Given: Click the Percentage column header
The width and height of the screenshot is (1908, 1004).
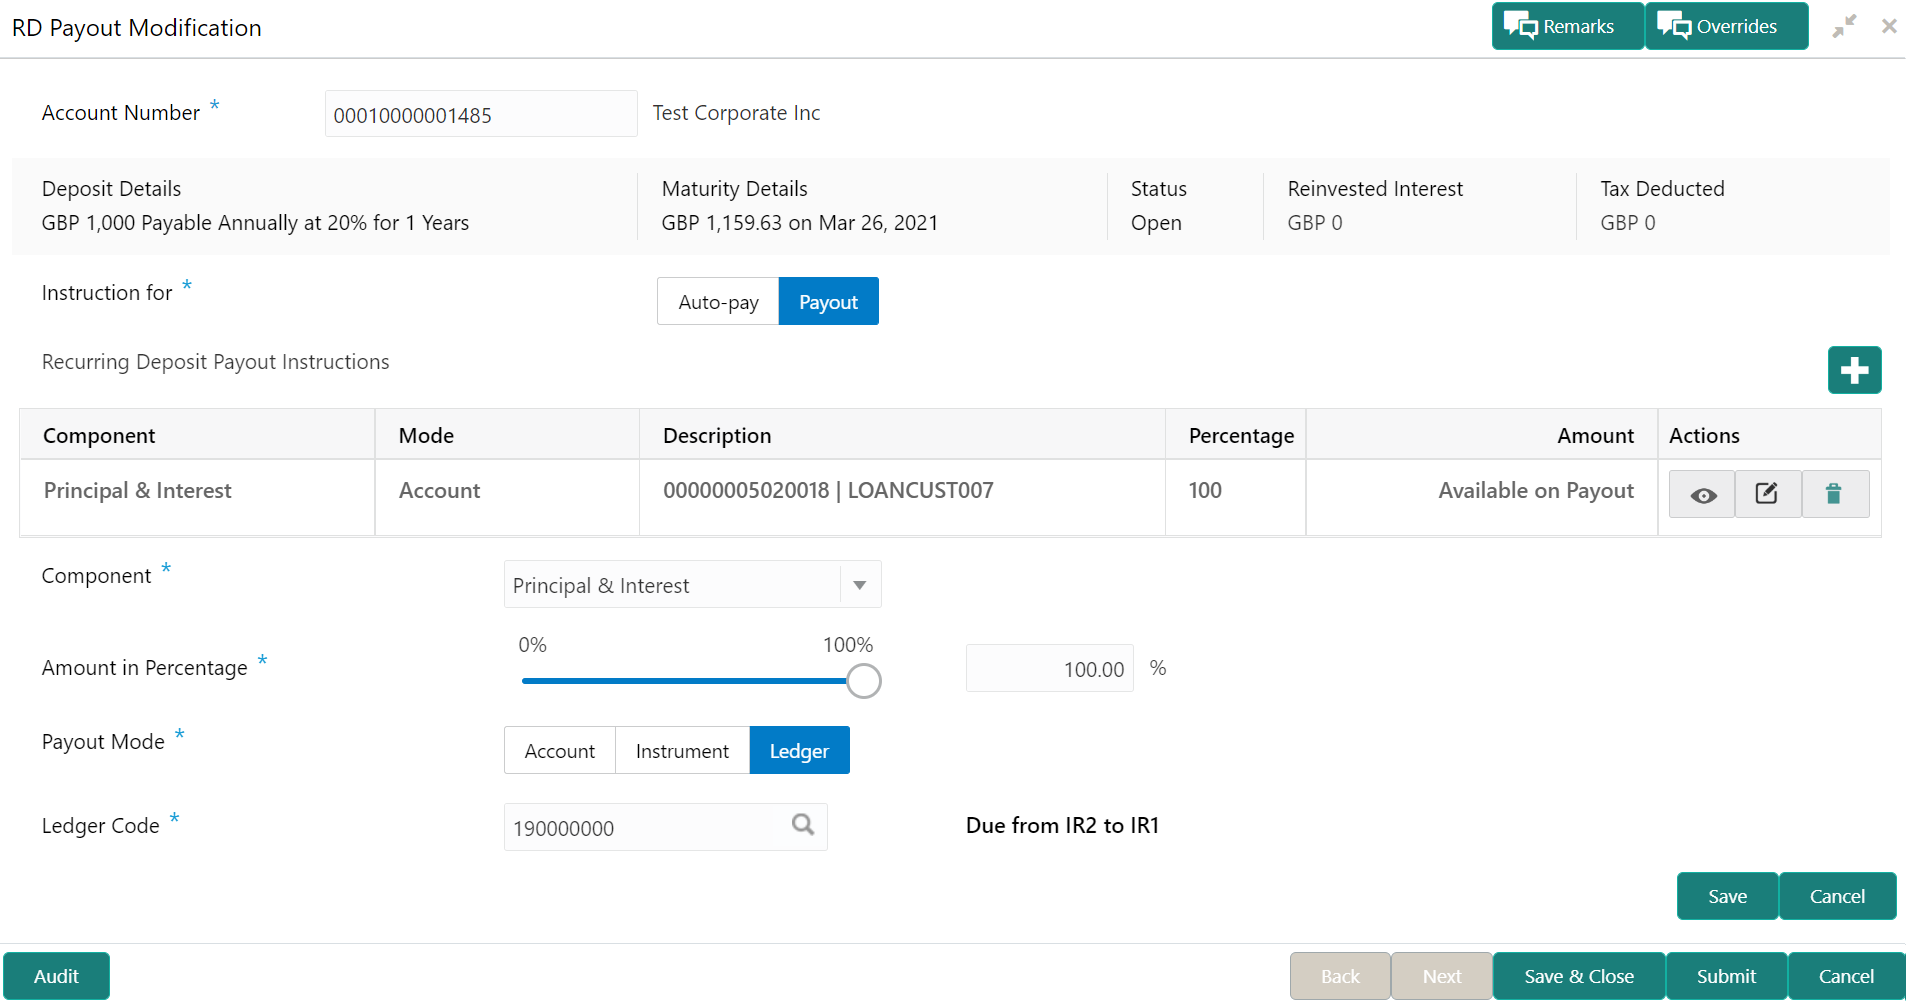Looking at the screenshot, I should point(1235,435).
